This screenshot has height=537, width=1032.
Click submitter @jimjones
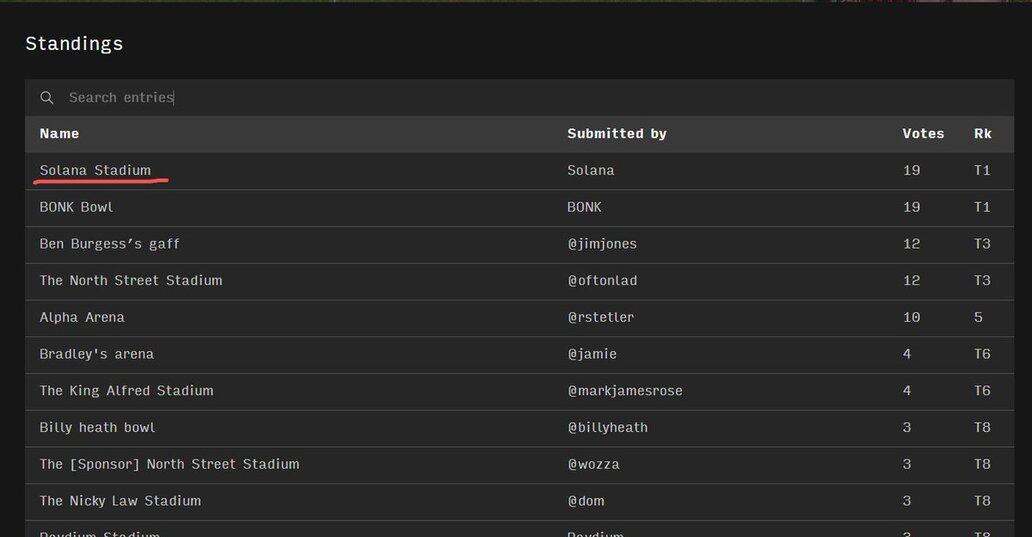[x=601, y=244]
